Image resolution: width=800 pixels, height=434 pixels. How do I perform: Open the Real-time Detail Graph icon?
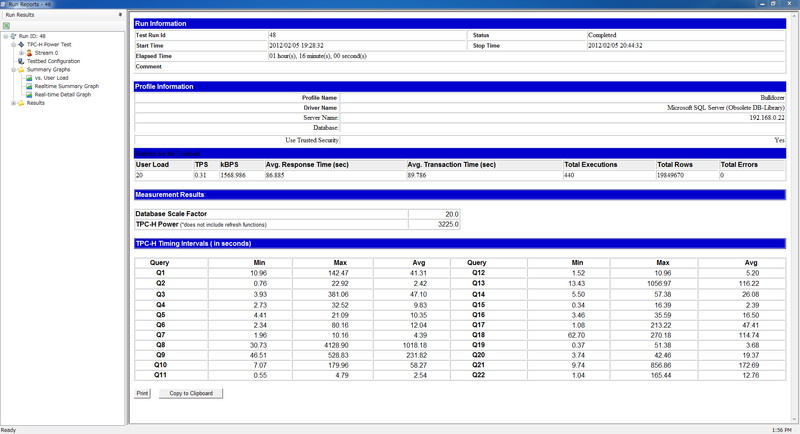pyautogui.click(x=29, y=94)
